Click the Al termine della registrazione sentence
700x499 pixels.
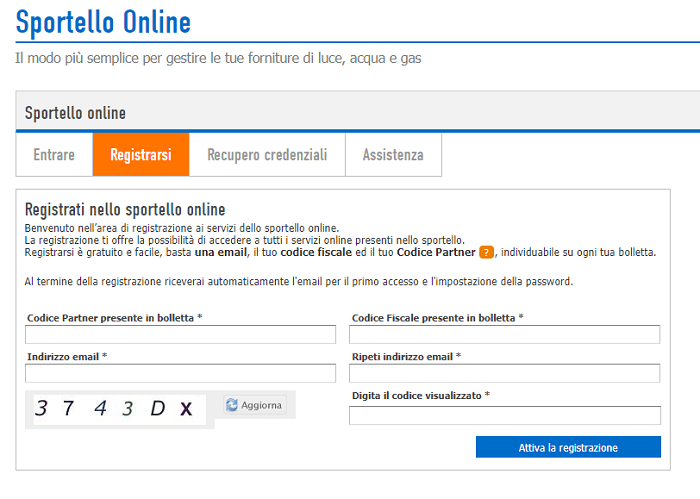coord(299,282)
